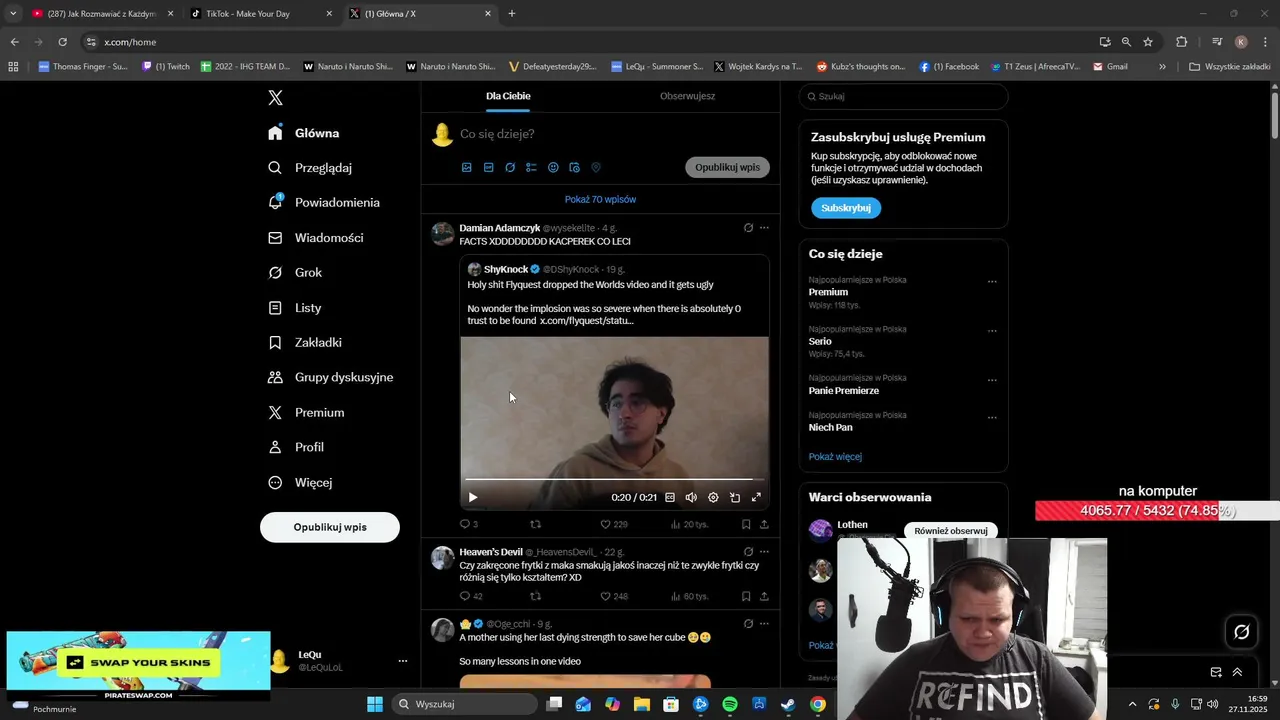1280x720 pixels.
Task: Bookmark Heaven's Devil post
Action: 746,596
